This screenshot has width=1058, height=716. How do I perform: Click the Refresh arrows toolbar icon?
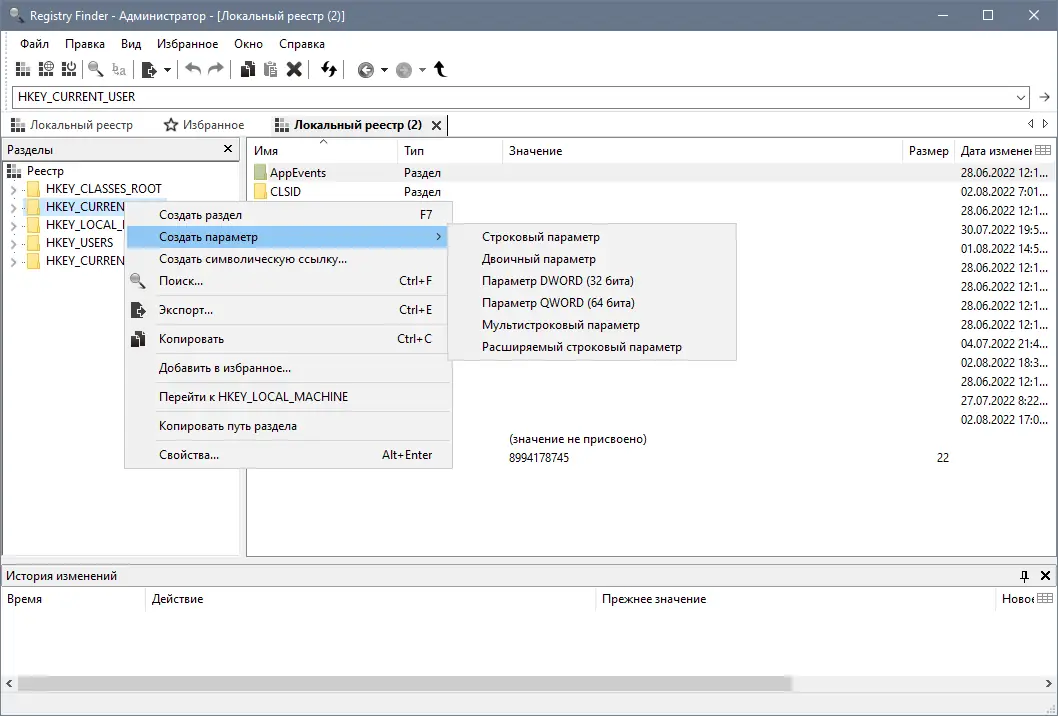tap(329, 69)
